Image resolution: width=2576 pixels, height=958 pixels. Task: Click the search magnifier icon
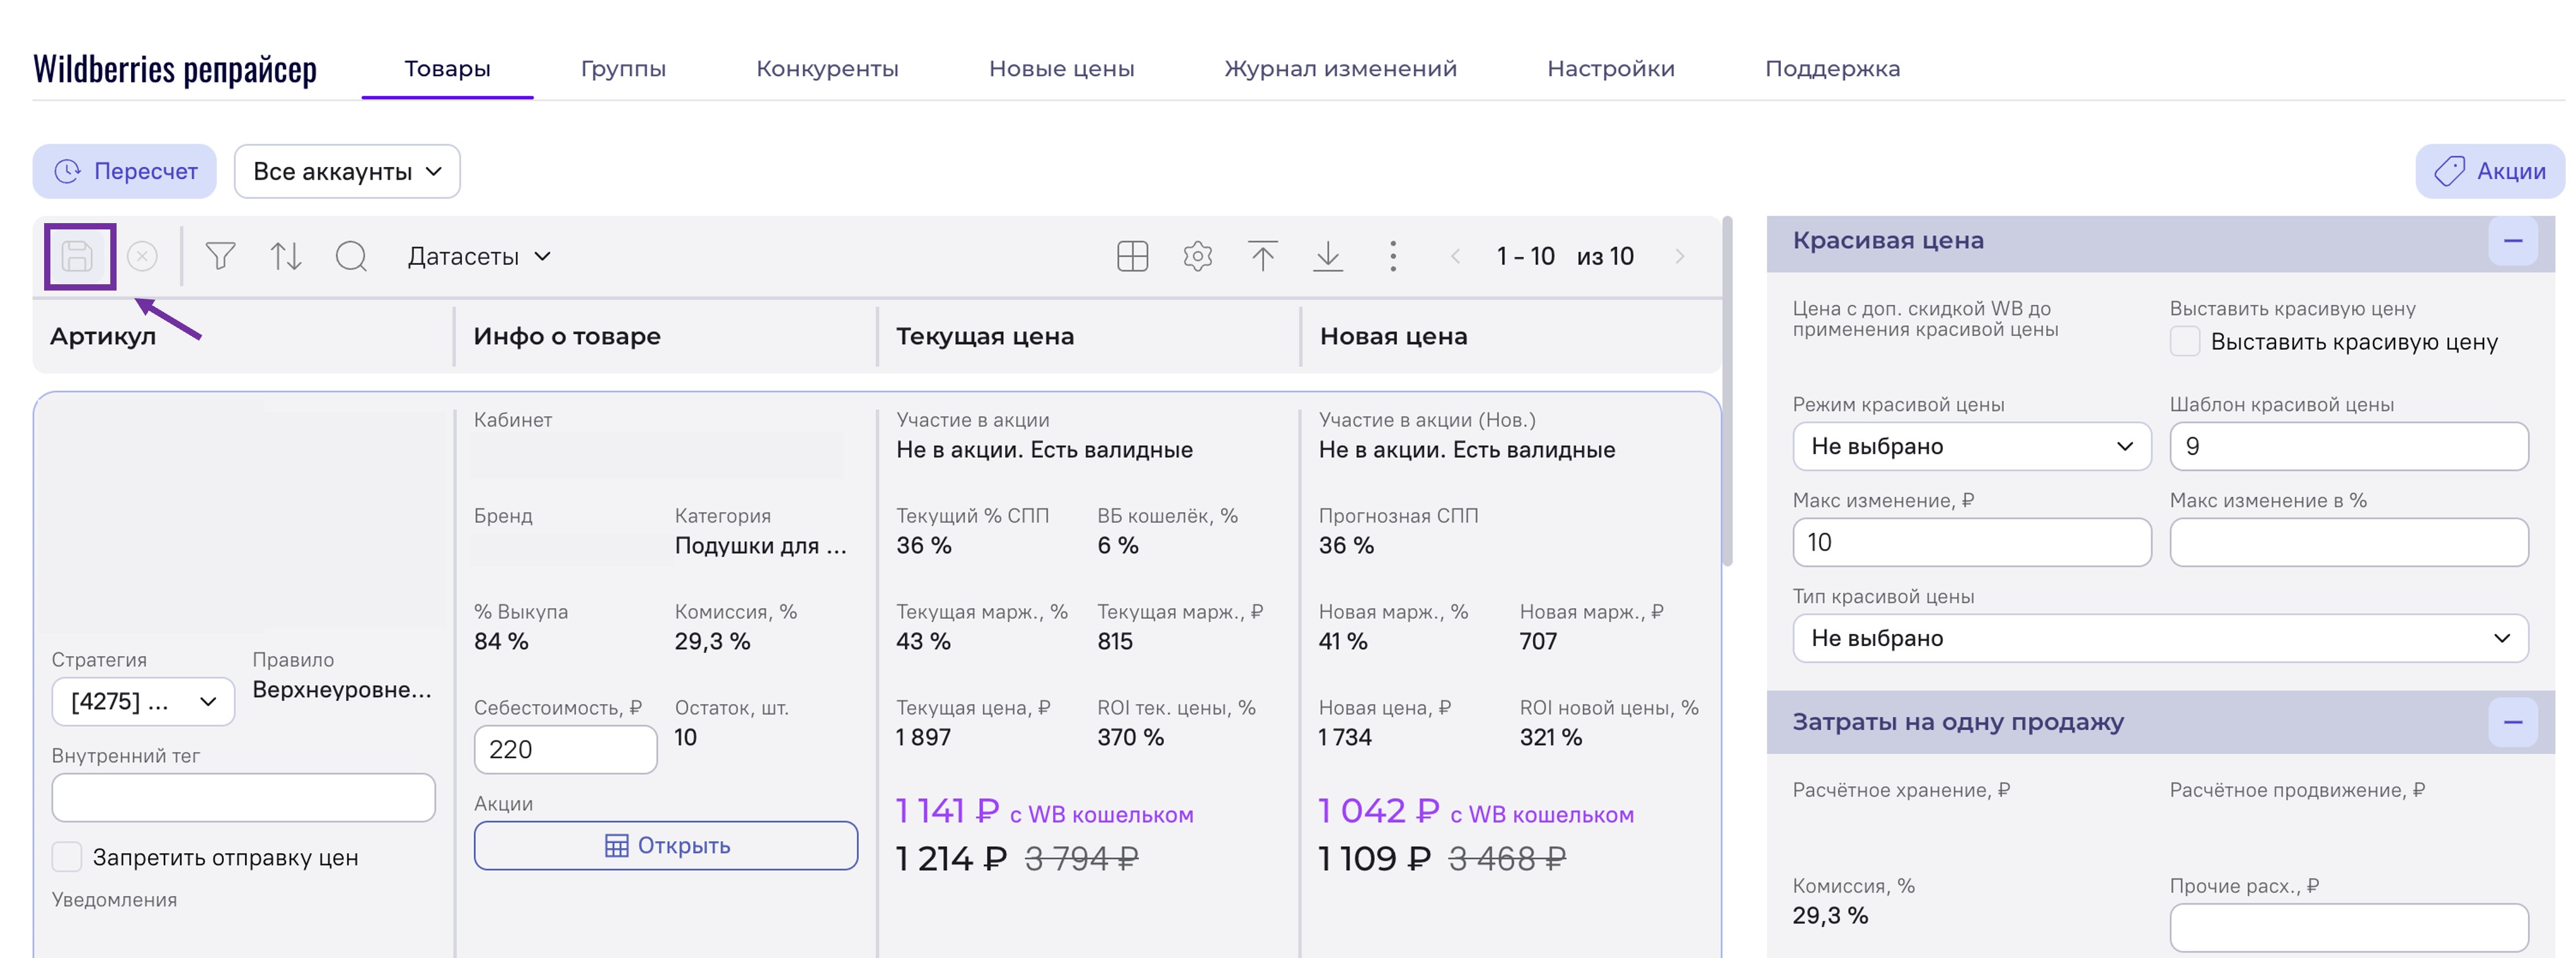351,257
